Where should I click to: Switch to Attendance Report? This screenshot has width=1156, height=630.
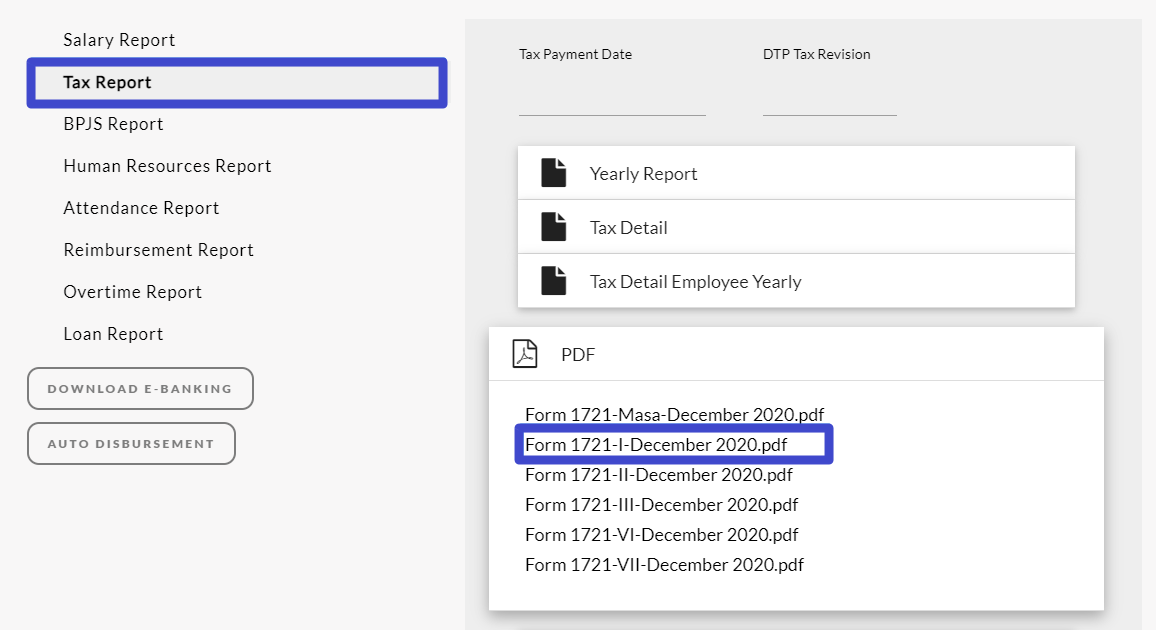141,208
